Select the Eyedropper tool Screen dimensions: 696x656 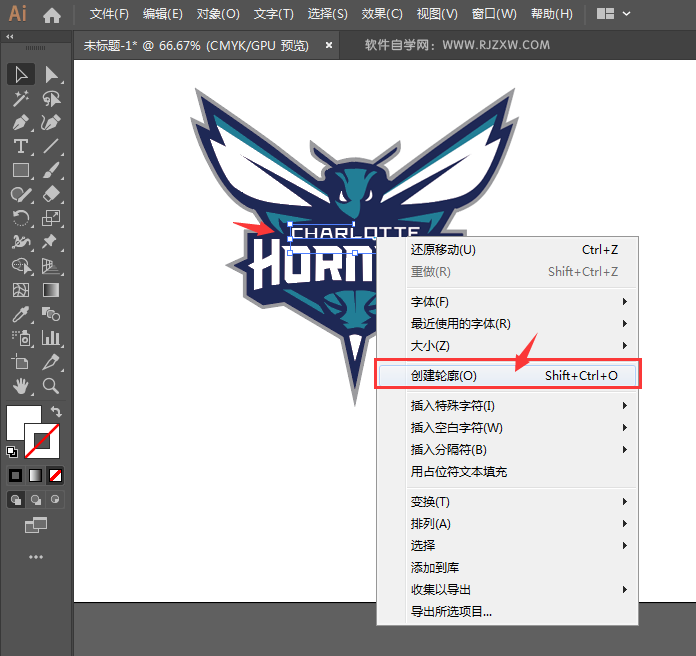click(21, 314)
